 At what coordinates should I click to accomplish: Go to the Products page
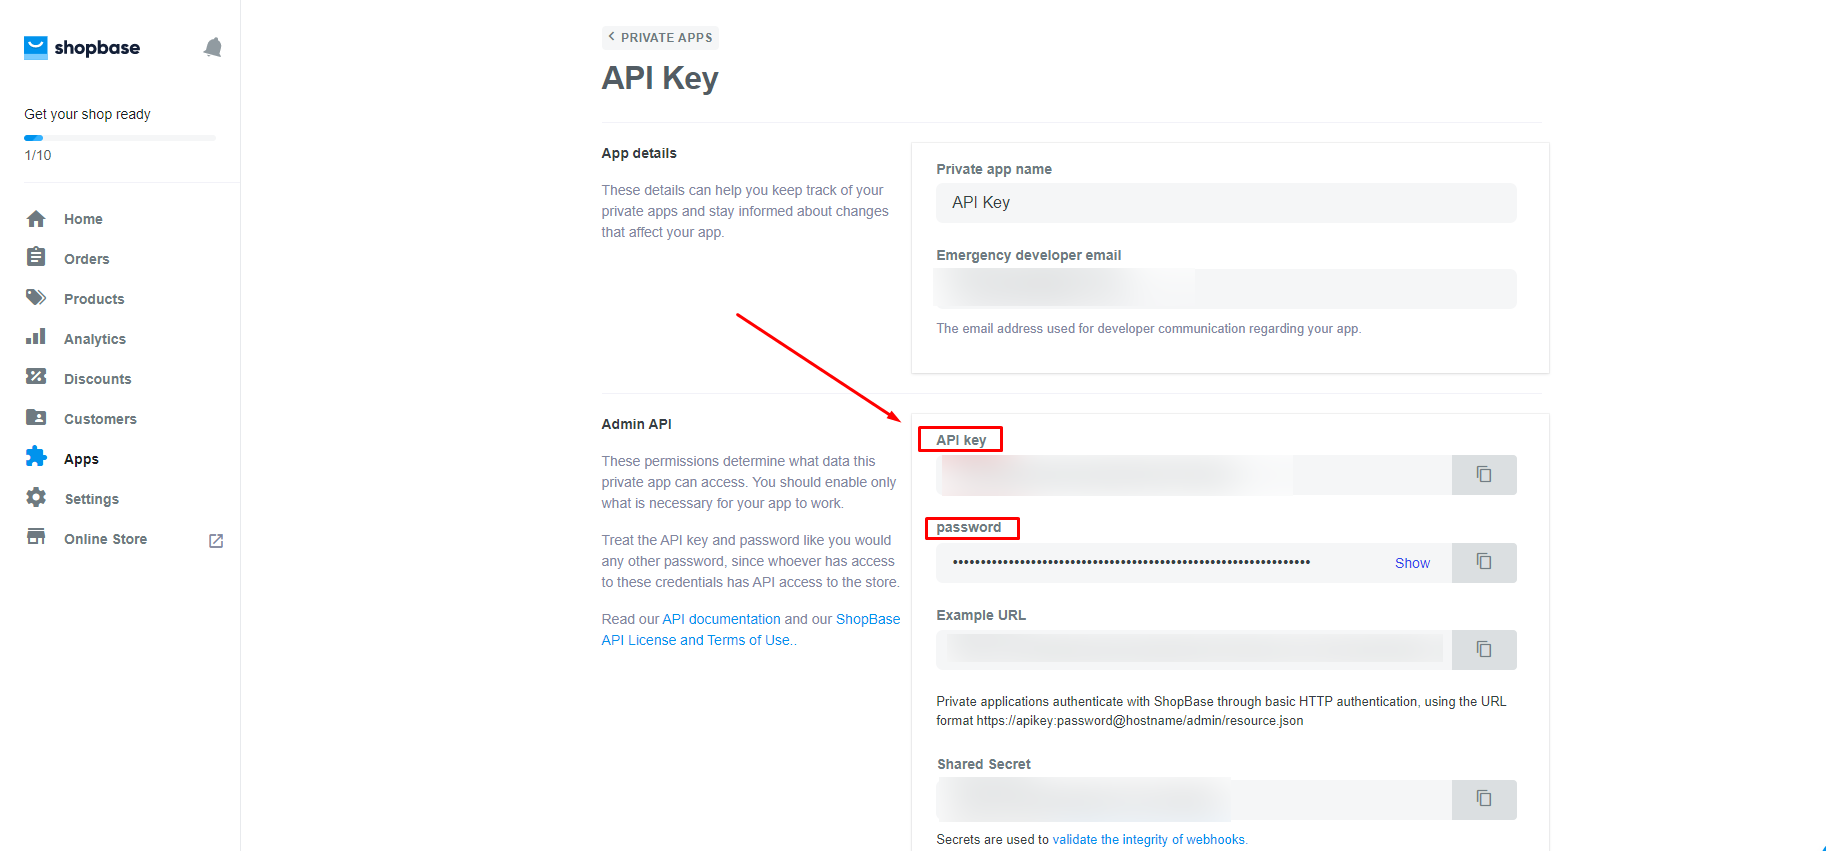[x=94, y=299]
